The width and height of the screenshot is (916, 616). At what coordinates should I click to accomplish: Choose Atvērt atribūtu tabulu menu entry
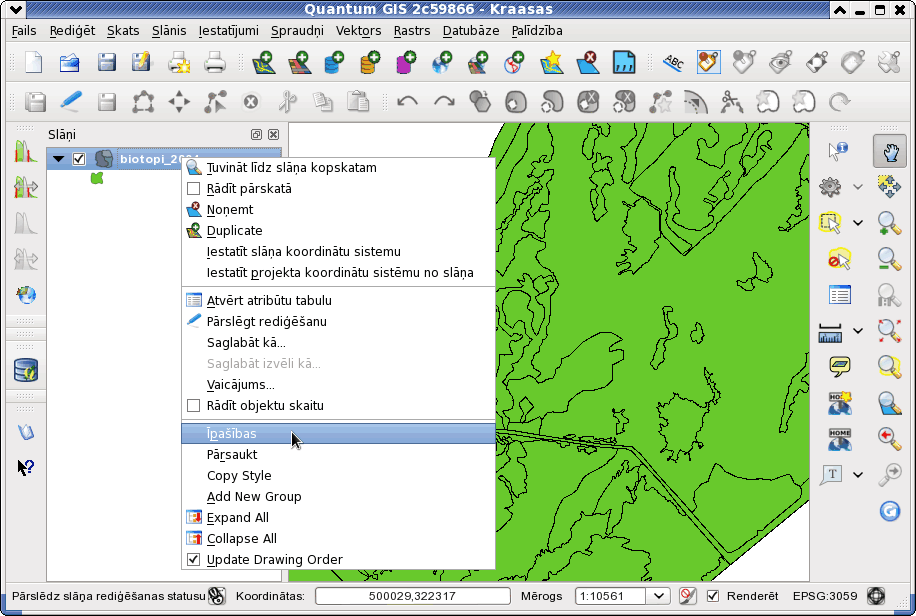point(338,300)
